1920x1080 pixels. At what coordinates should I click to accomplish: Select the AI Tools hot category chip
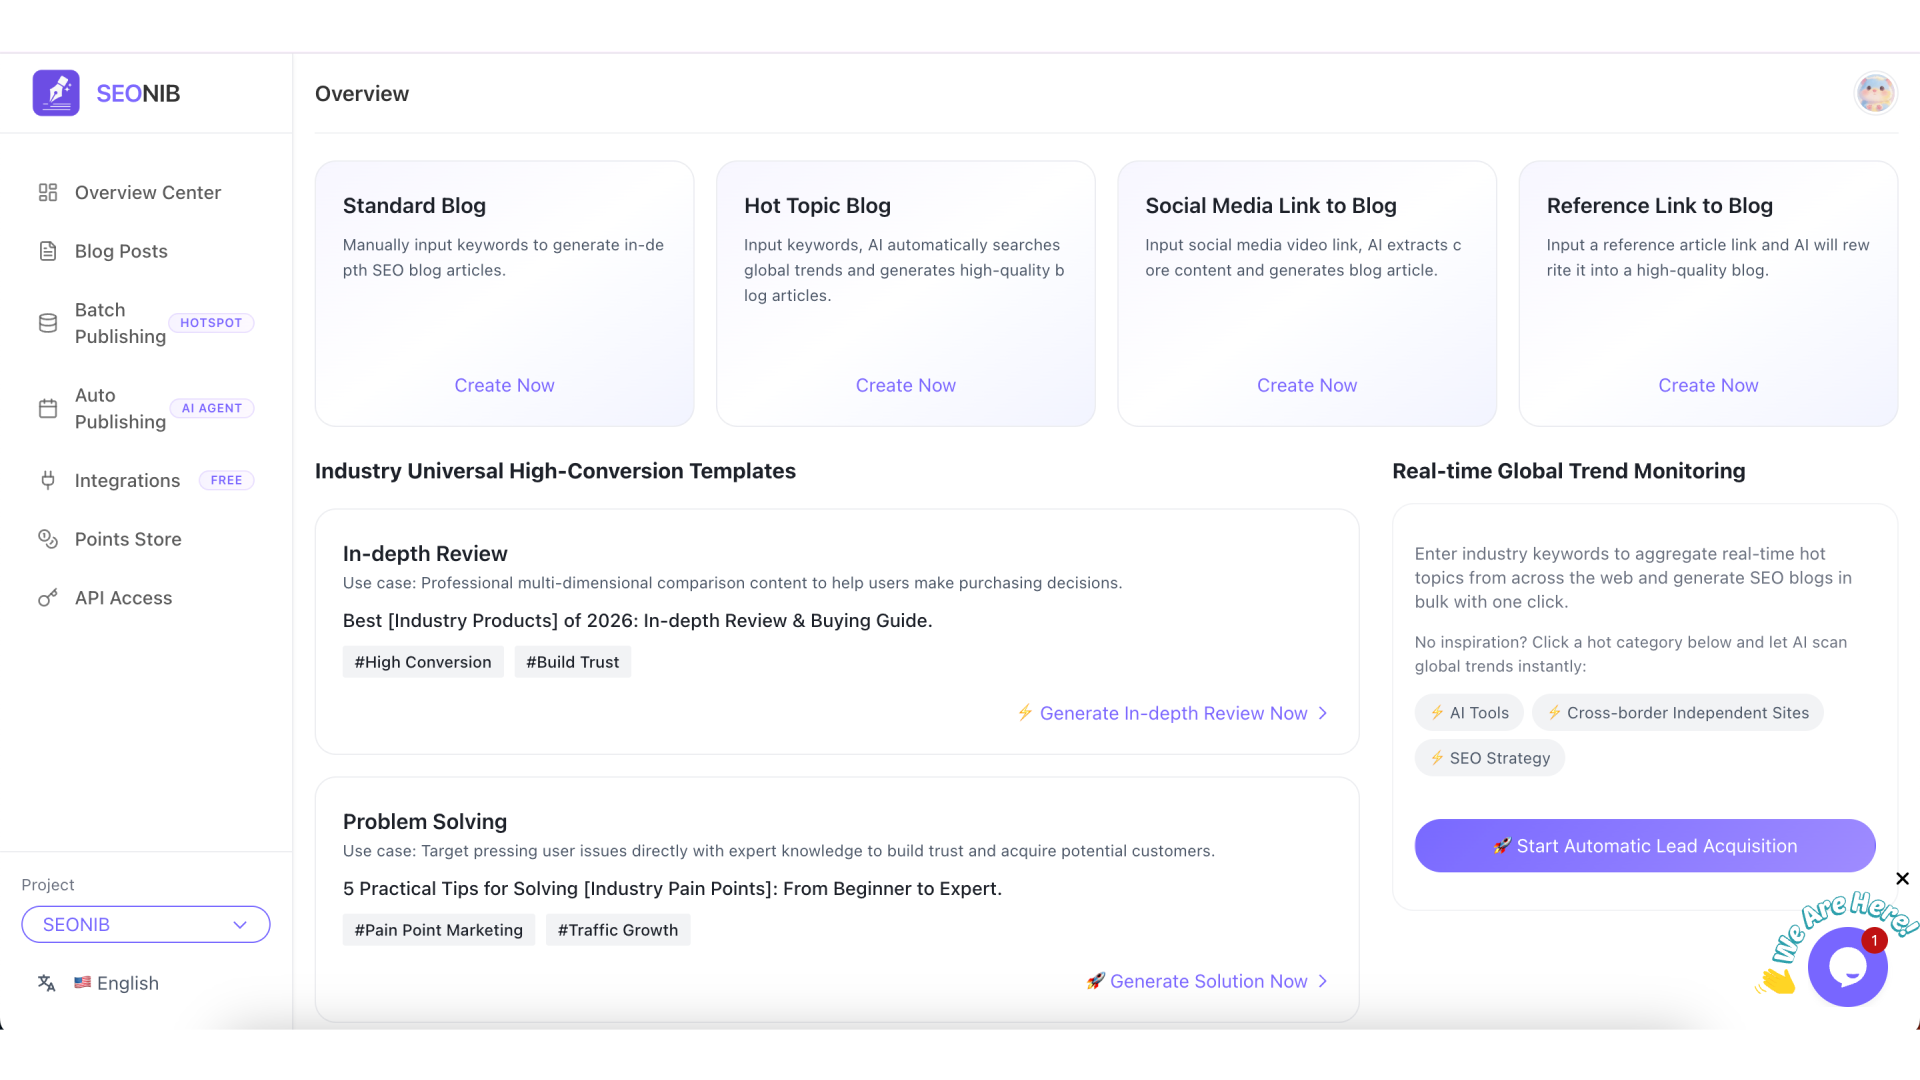click(x=1469, y=713)
